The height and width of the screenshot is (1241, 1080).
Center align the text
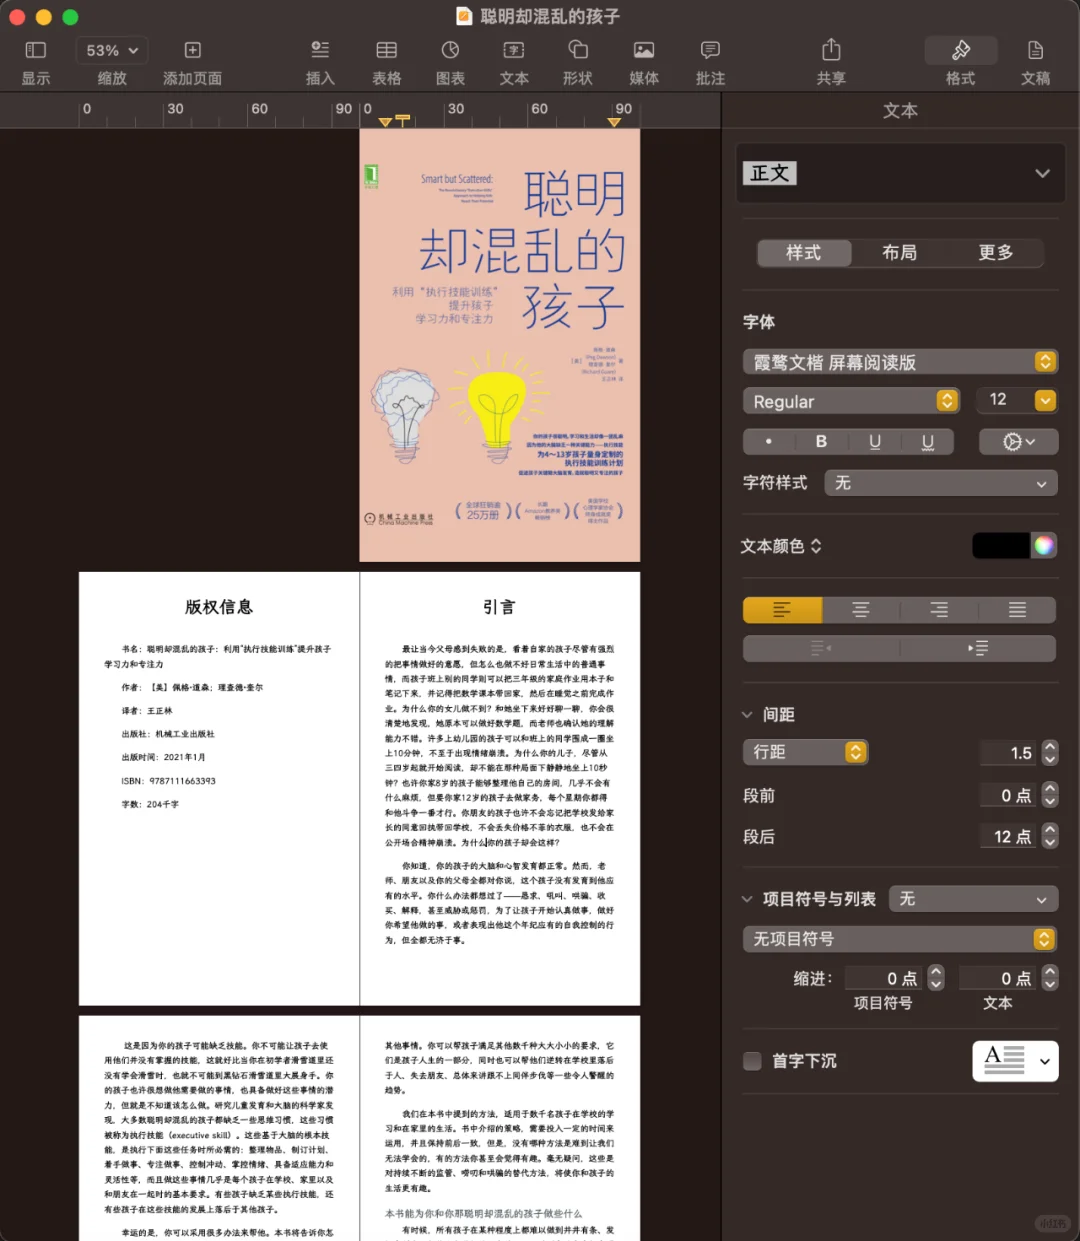coord(860,610)
